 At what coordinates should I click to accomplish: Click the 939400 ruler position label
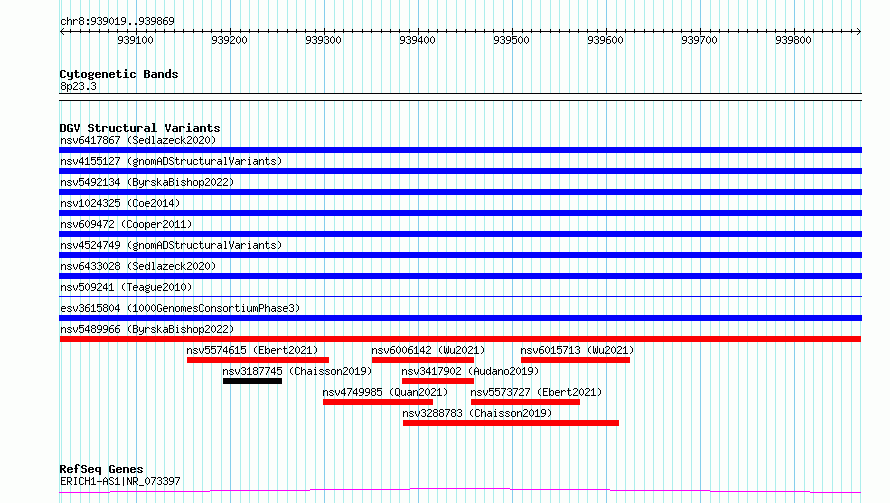point(417,40)
